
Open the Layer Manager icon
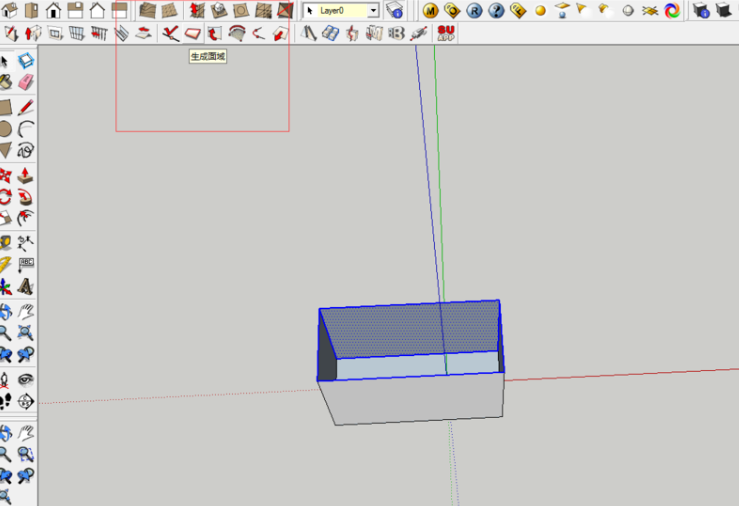coord(394,10)
